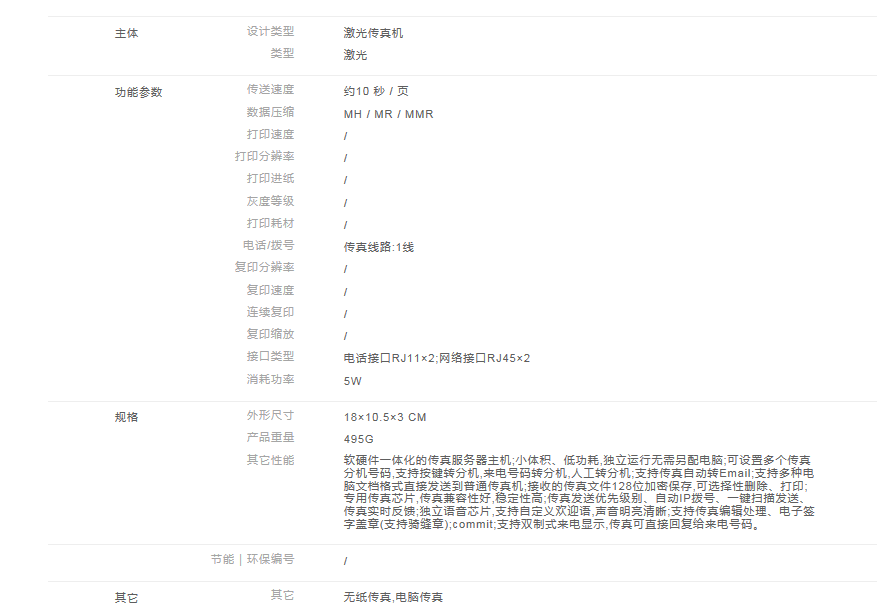Click the 设计类型 label

point(270,32)
